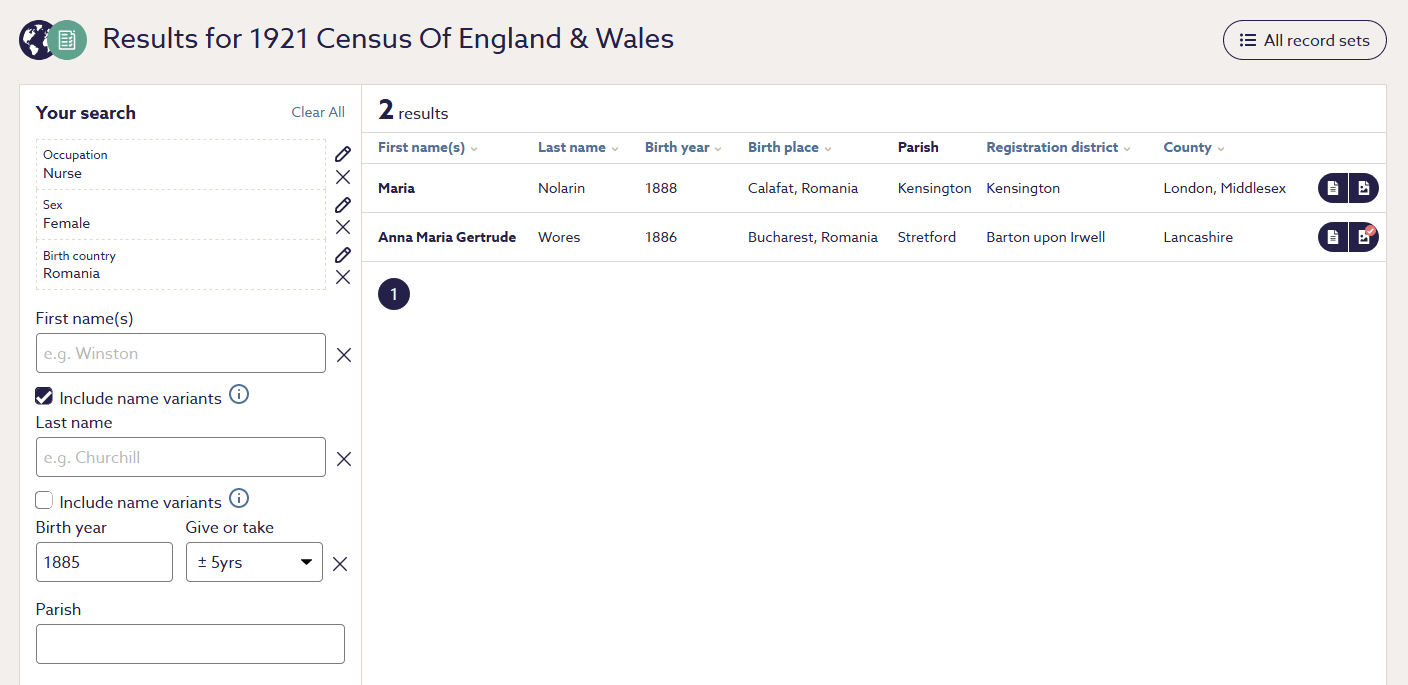
Task: Edit the Sex Female filter
Action: pos(343,205)
